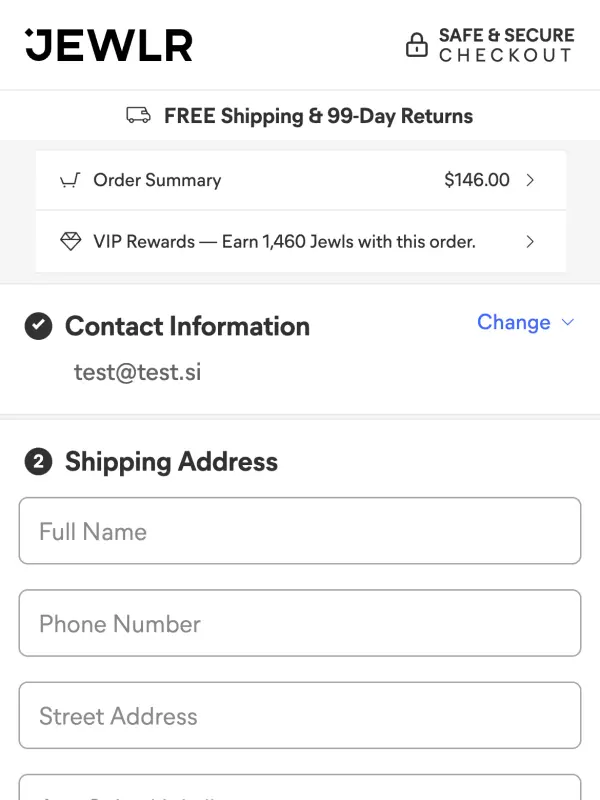Click the FREE Shipping & 99-Day Returns banner

pos(318,116)
